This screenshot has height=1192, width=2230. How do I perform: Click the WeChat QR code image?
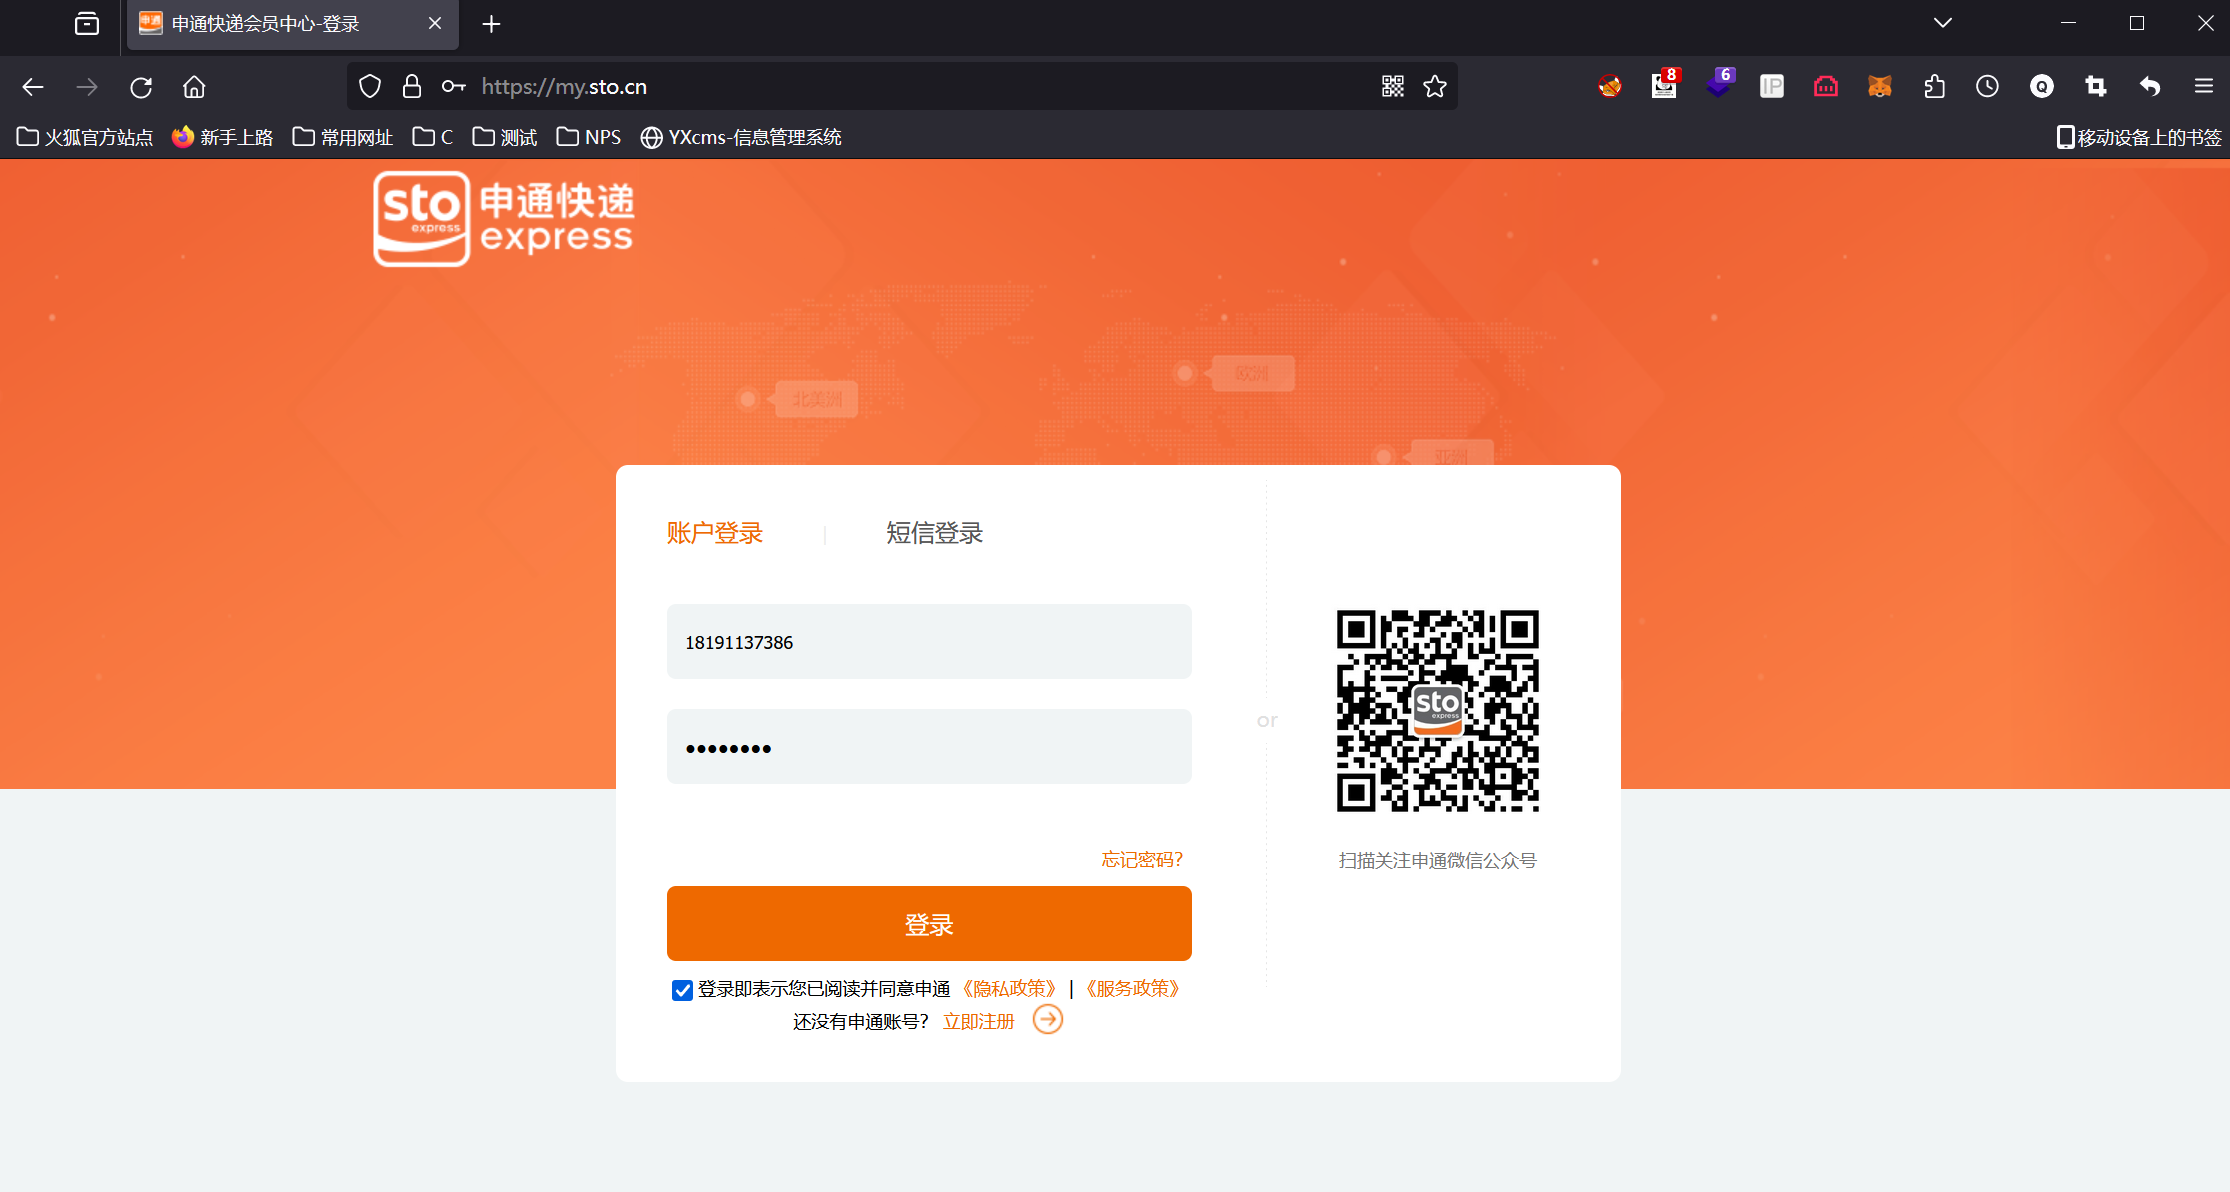coord(1438,711)
